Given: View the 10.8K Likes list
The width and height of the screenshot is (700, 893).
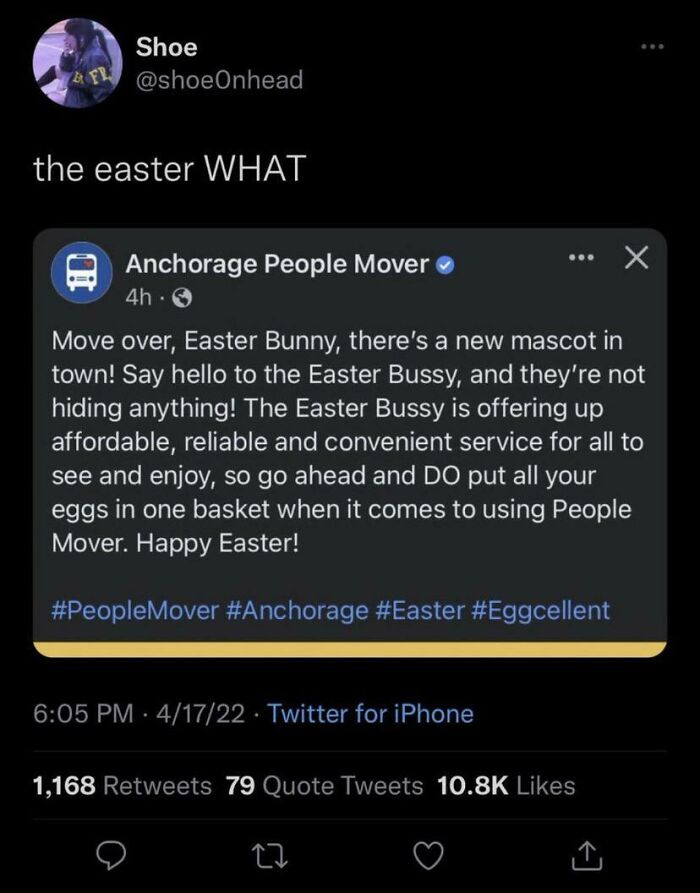Looking at the screenshot, I should click(x=506, y=785).
